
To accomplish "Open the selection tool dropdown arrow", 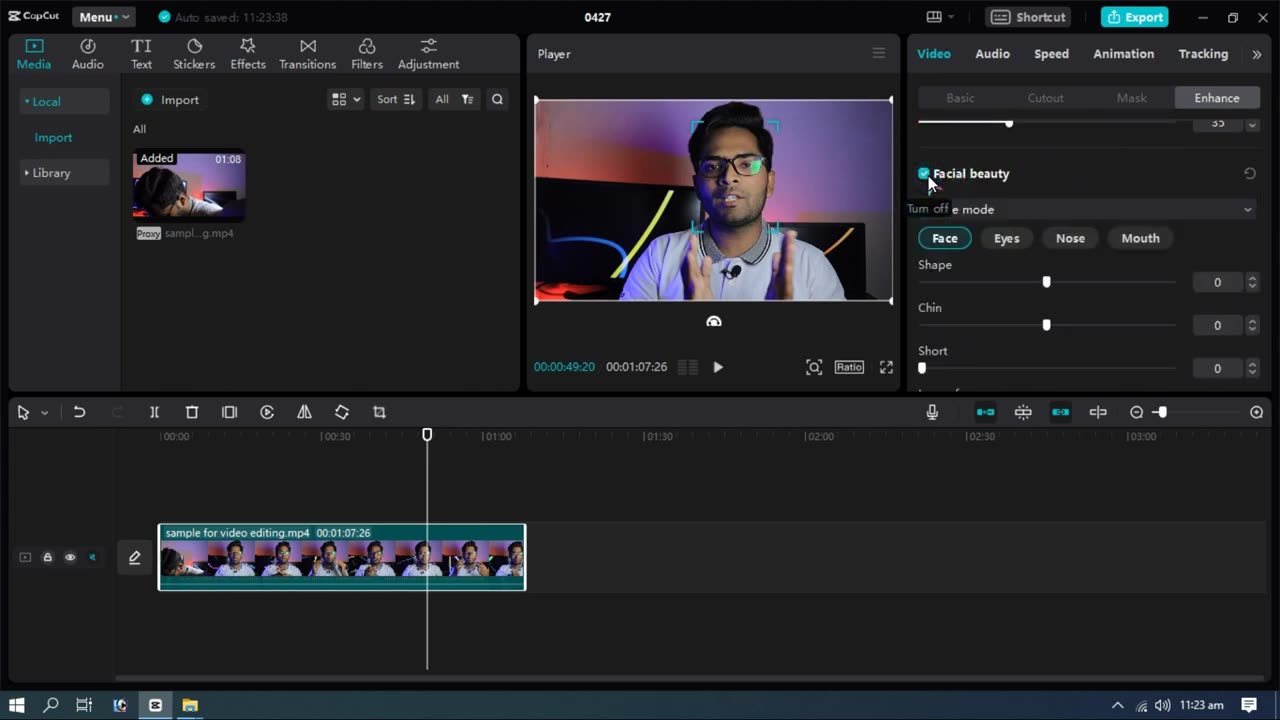I will coord(44,413).
